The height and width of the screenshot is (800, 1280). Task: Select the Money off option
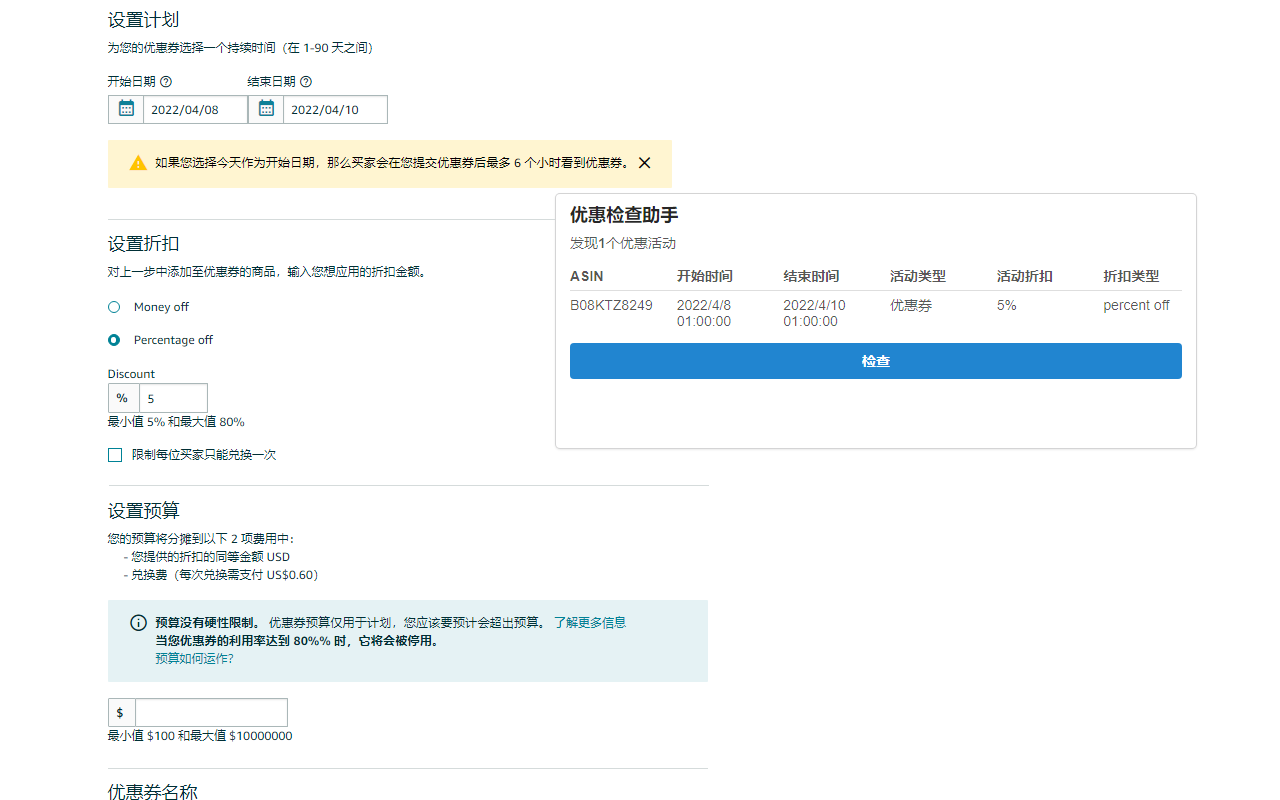[114, 306]
